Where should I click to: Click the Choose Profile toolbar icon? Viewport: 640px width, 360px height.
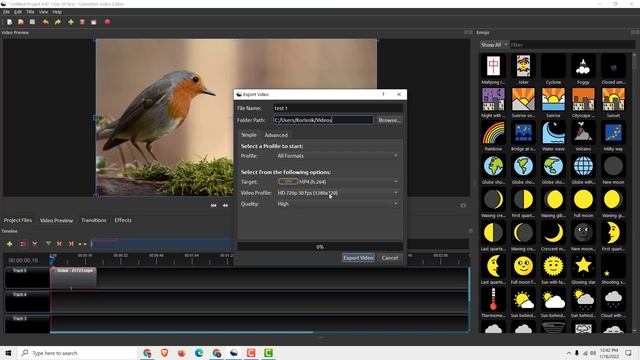(x=82, y=22)
